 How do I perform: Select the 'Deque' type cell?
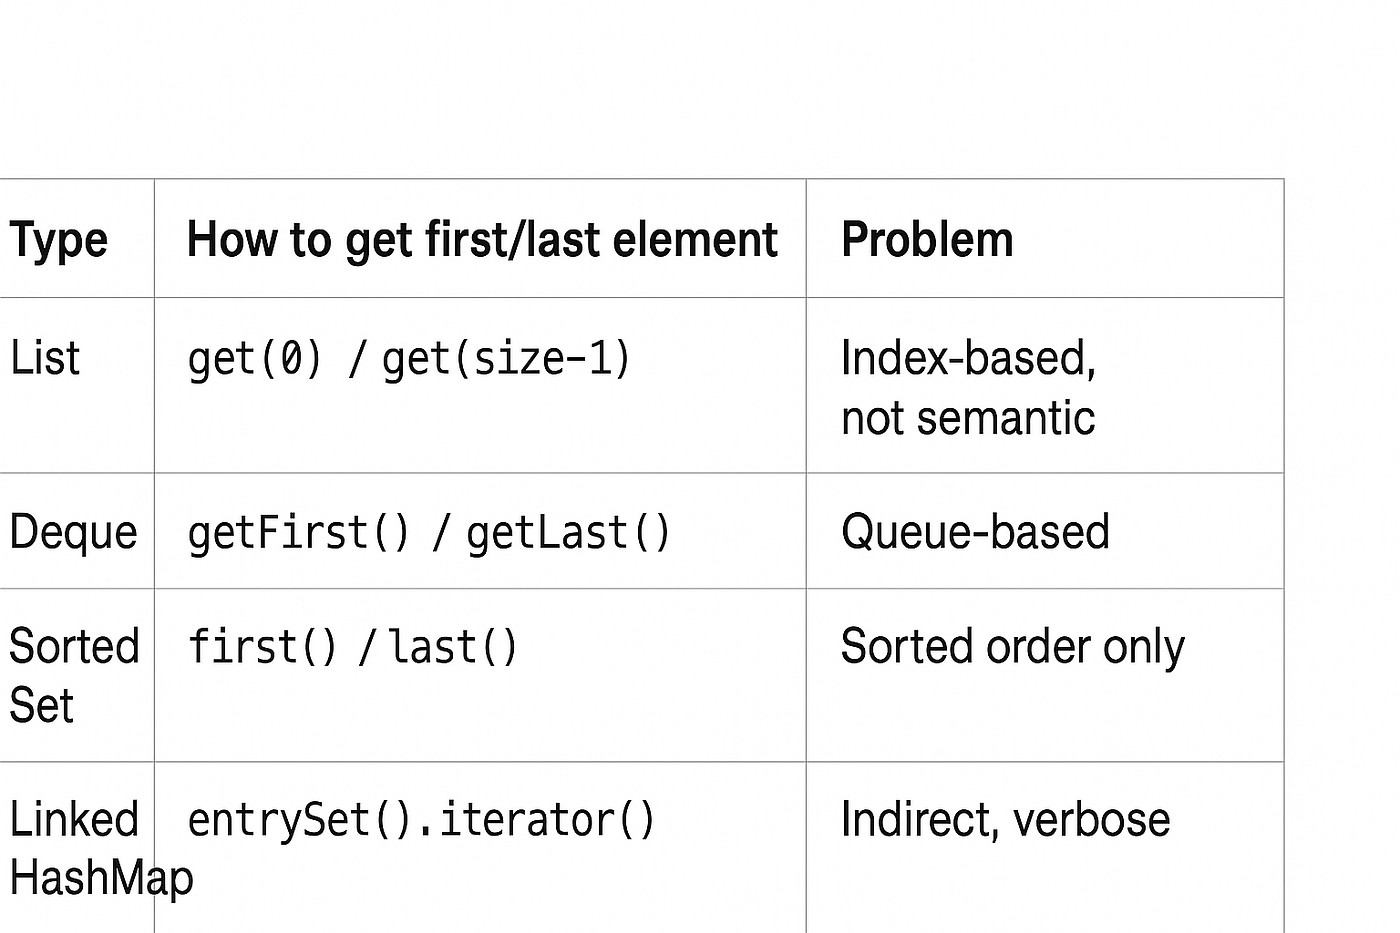point(73,532)
